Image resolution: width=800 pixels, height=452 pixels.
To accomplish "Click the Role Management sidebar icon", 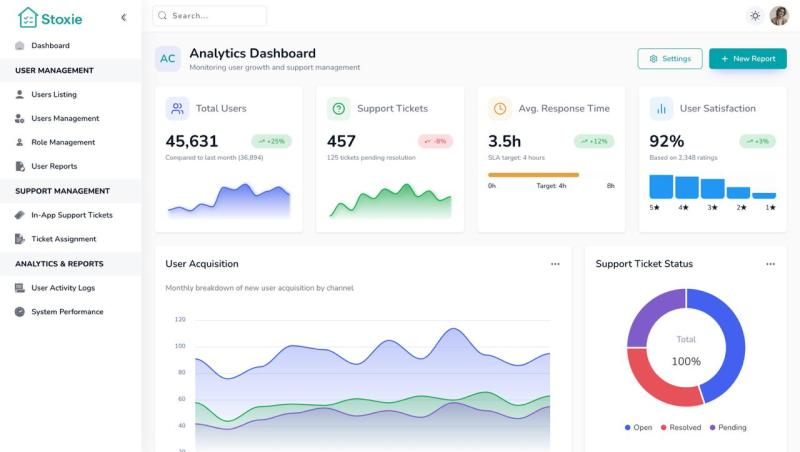I will [20, 142].
